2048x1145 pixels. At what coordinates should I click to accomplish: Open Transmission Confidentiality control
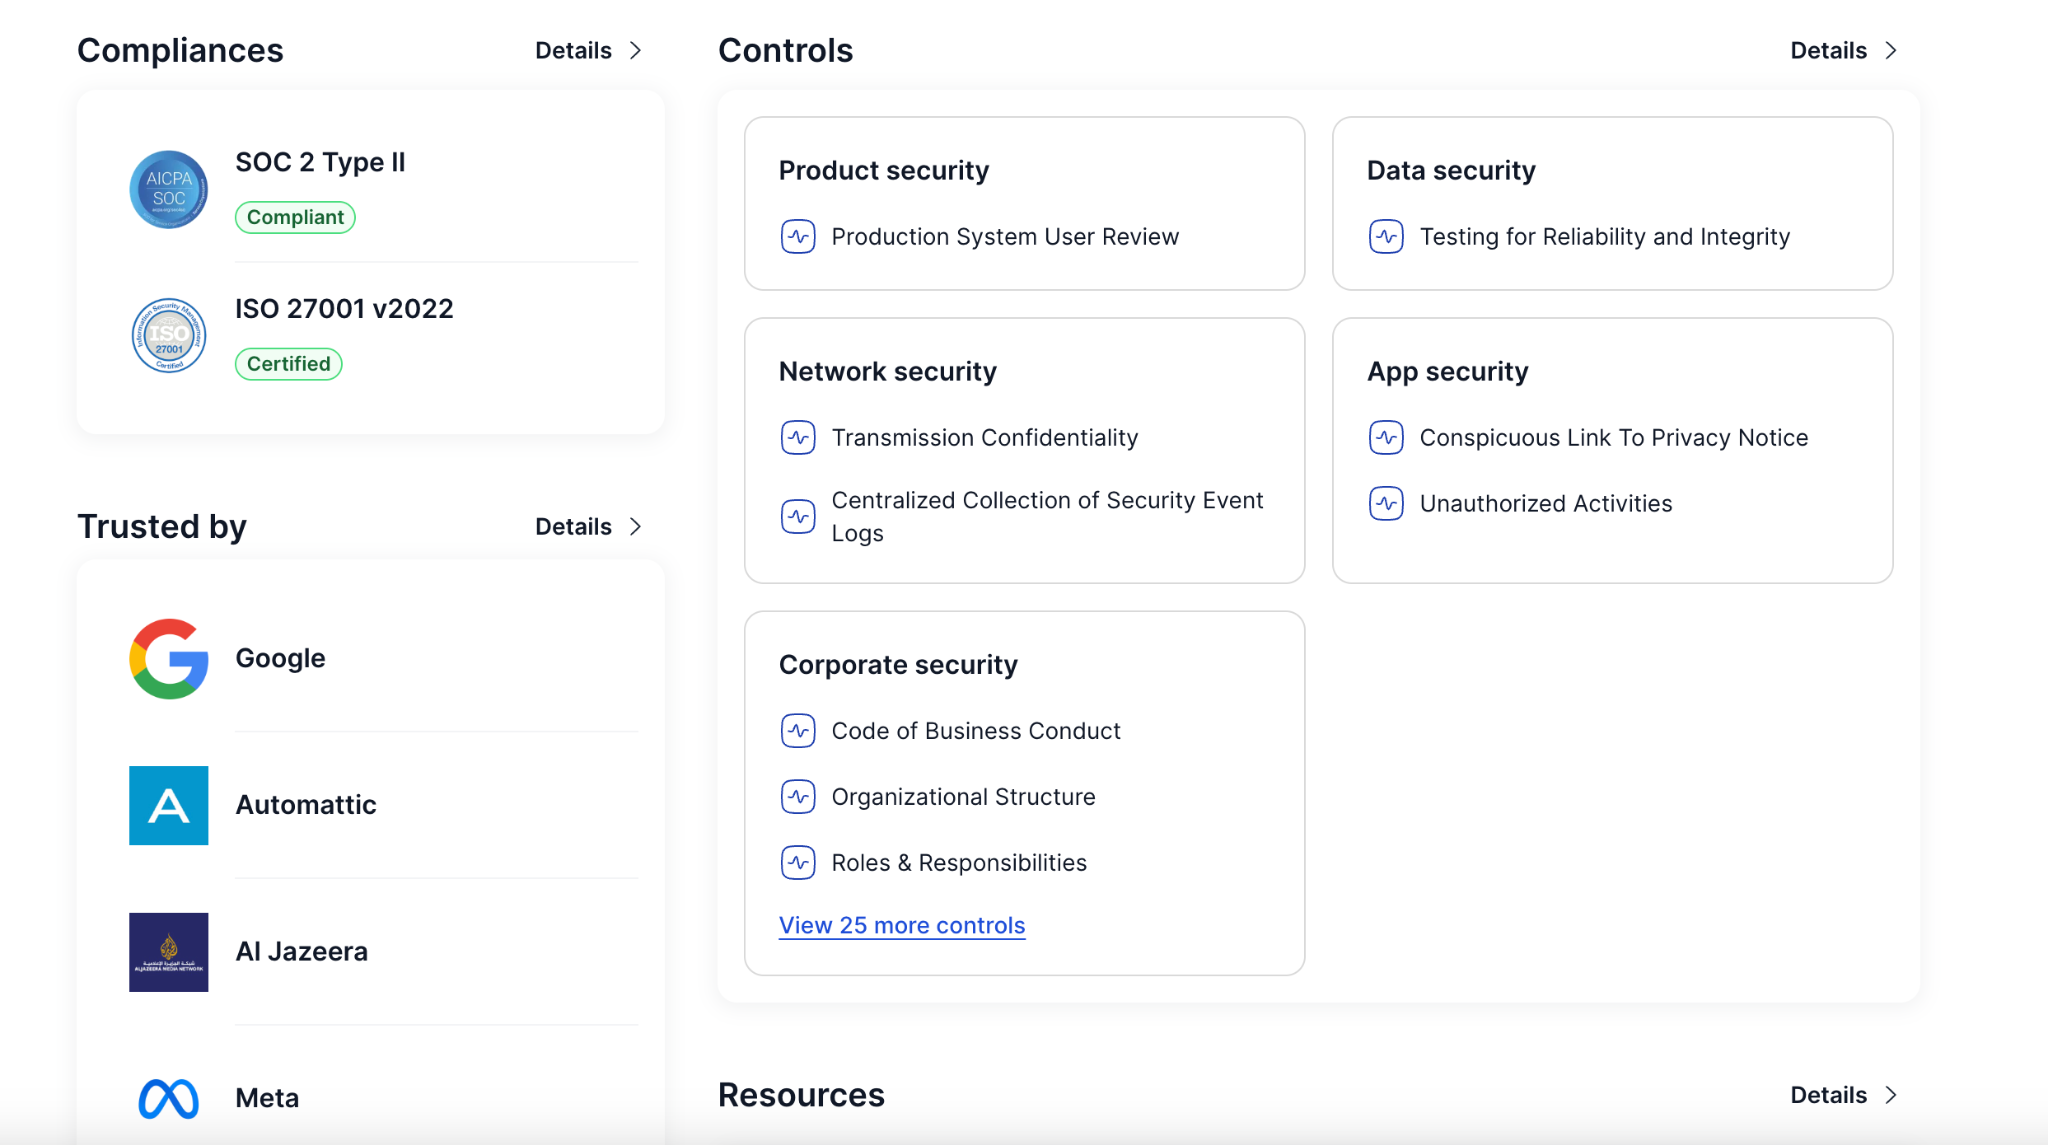(984, 438)
